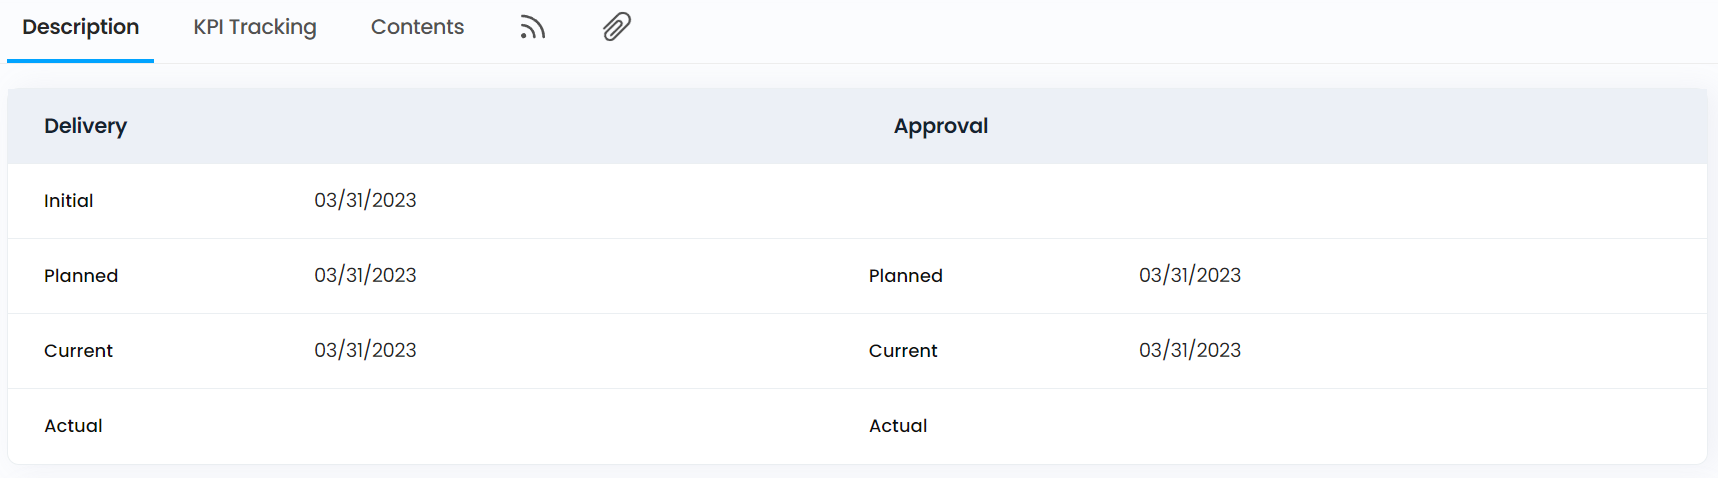Select the Description tab
This screenshot has height=478, width=1718.
[x=80, y=27]
